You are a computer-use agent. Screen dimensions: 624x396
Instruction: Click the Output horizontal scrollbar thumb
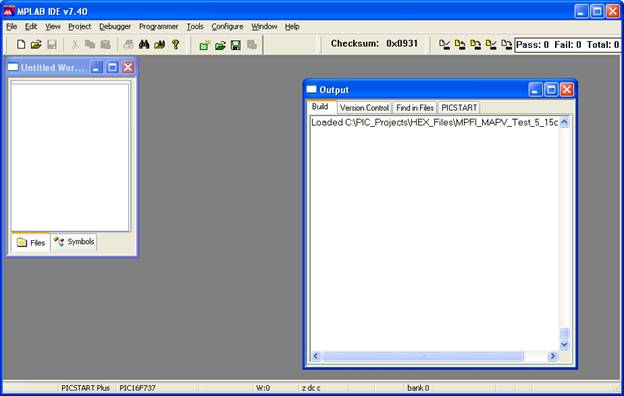[x=423, y=356]
